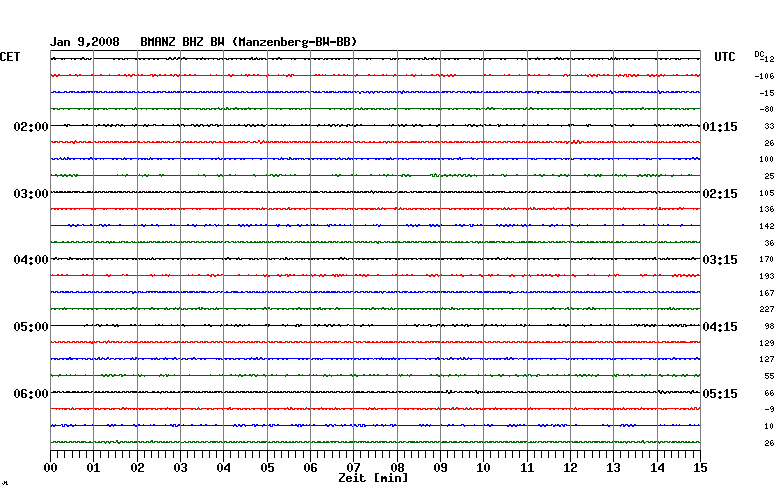Click the CET time label '05:00'
The width and height of the screenshot is (780, 494).
point(31,327)
